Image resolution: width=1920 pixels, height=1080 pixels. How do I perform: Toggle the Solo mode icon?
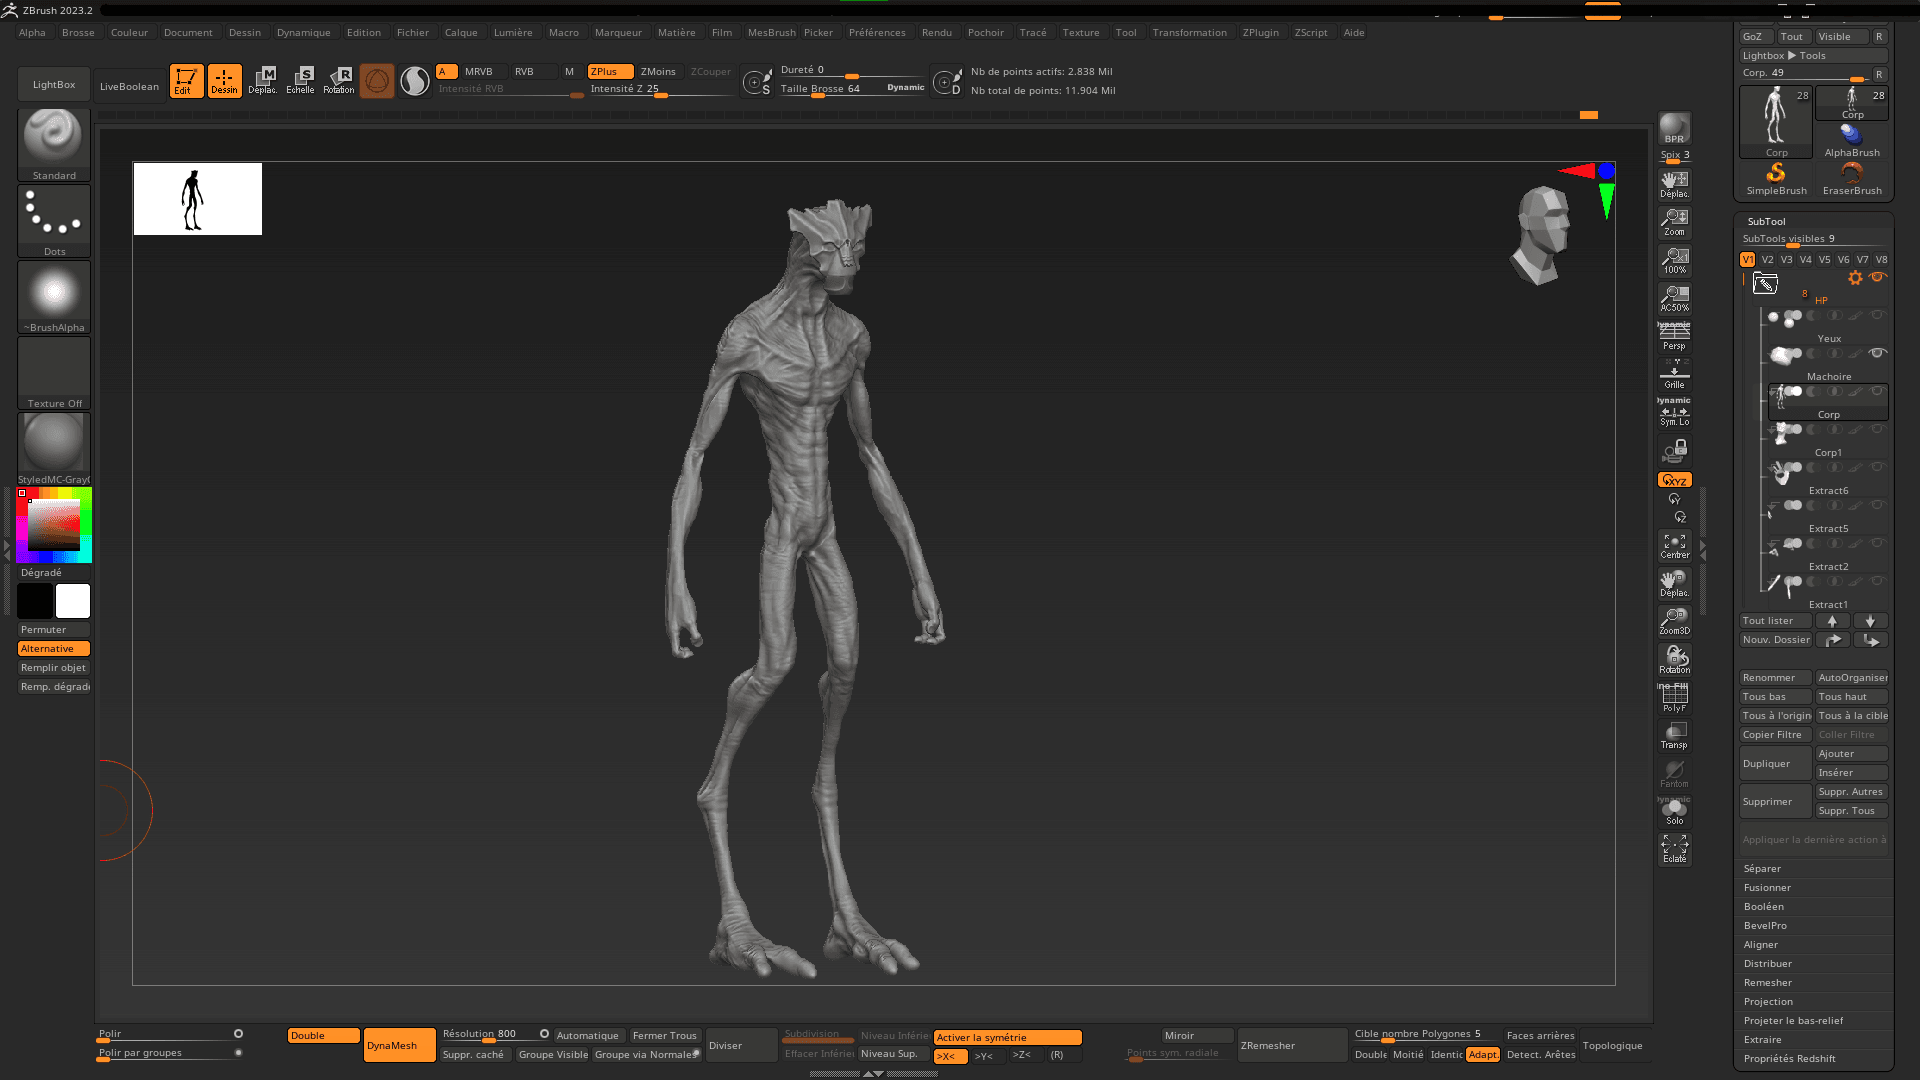pyautogui.click(x=1674, y=812)
